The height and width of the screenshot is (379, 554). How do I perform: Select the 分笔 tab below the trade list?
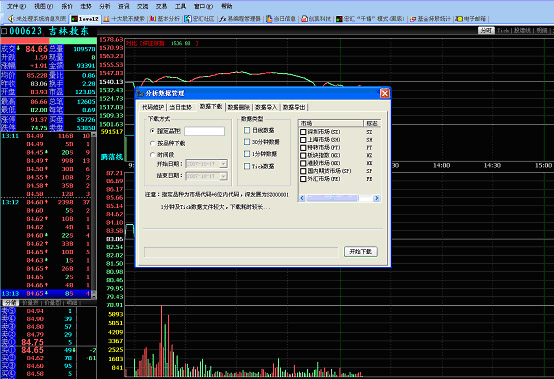coord(10,303)
